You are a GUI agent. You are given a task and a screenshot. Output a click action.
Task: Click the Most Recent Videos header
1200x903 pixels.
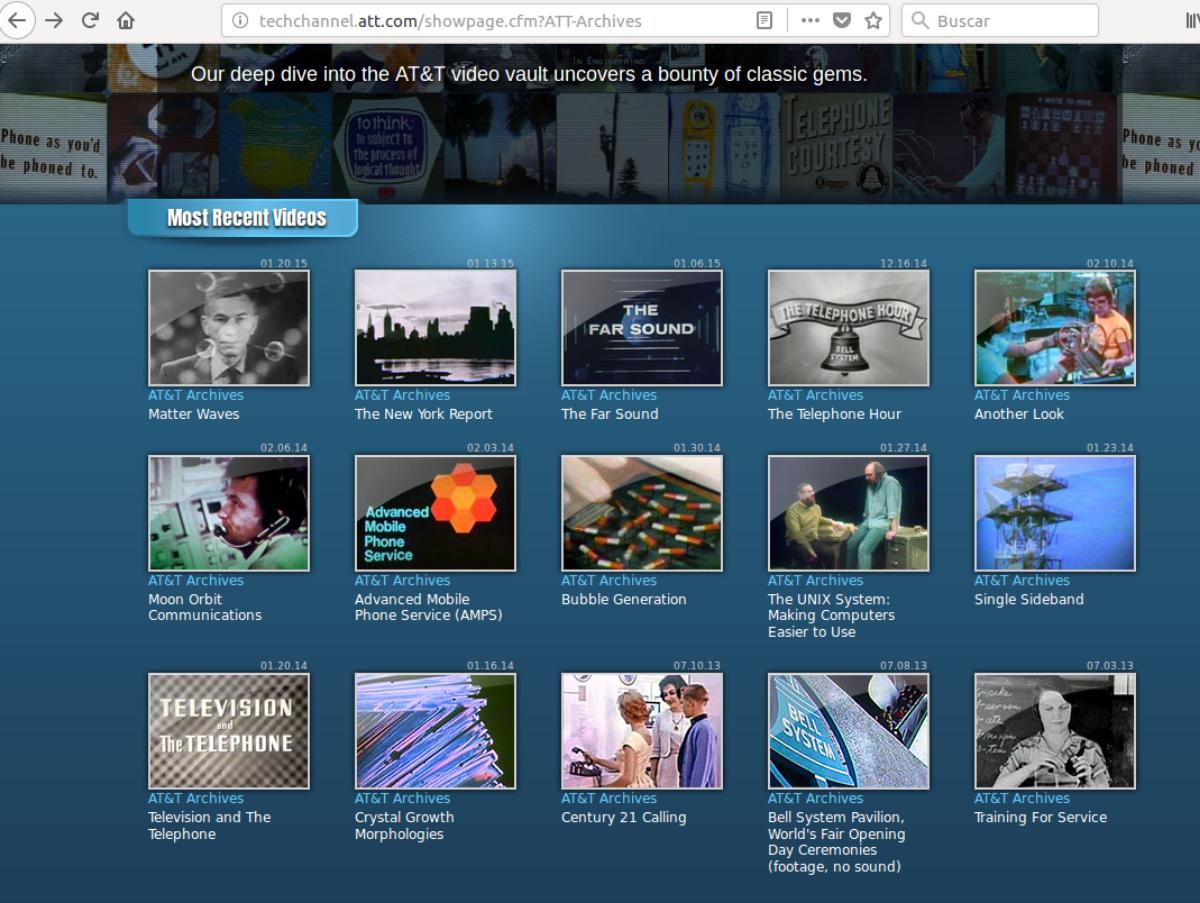[x=242, y=218]
